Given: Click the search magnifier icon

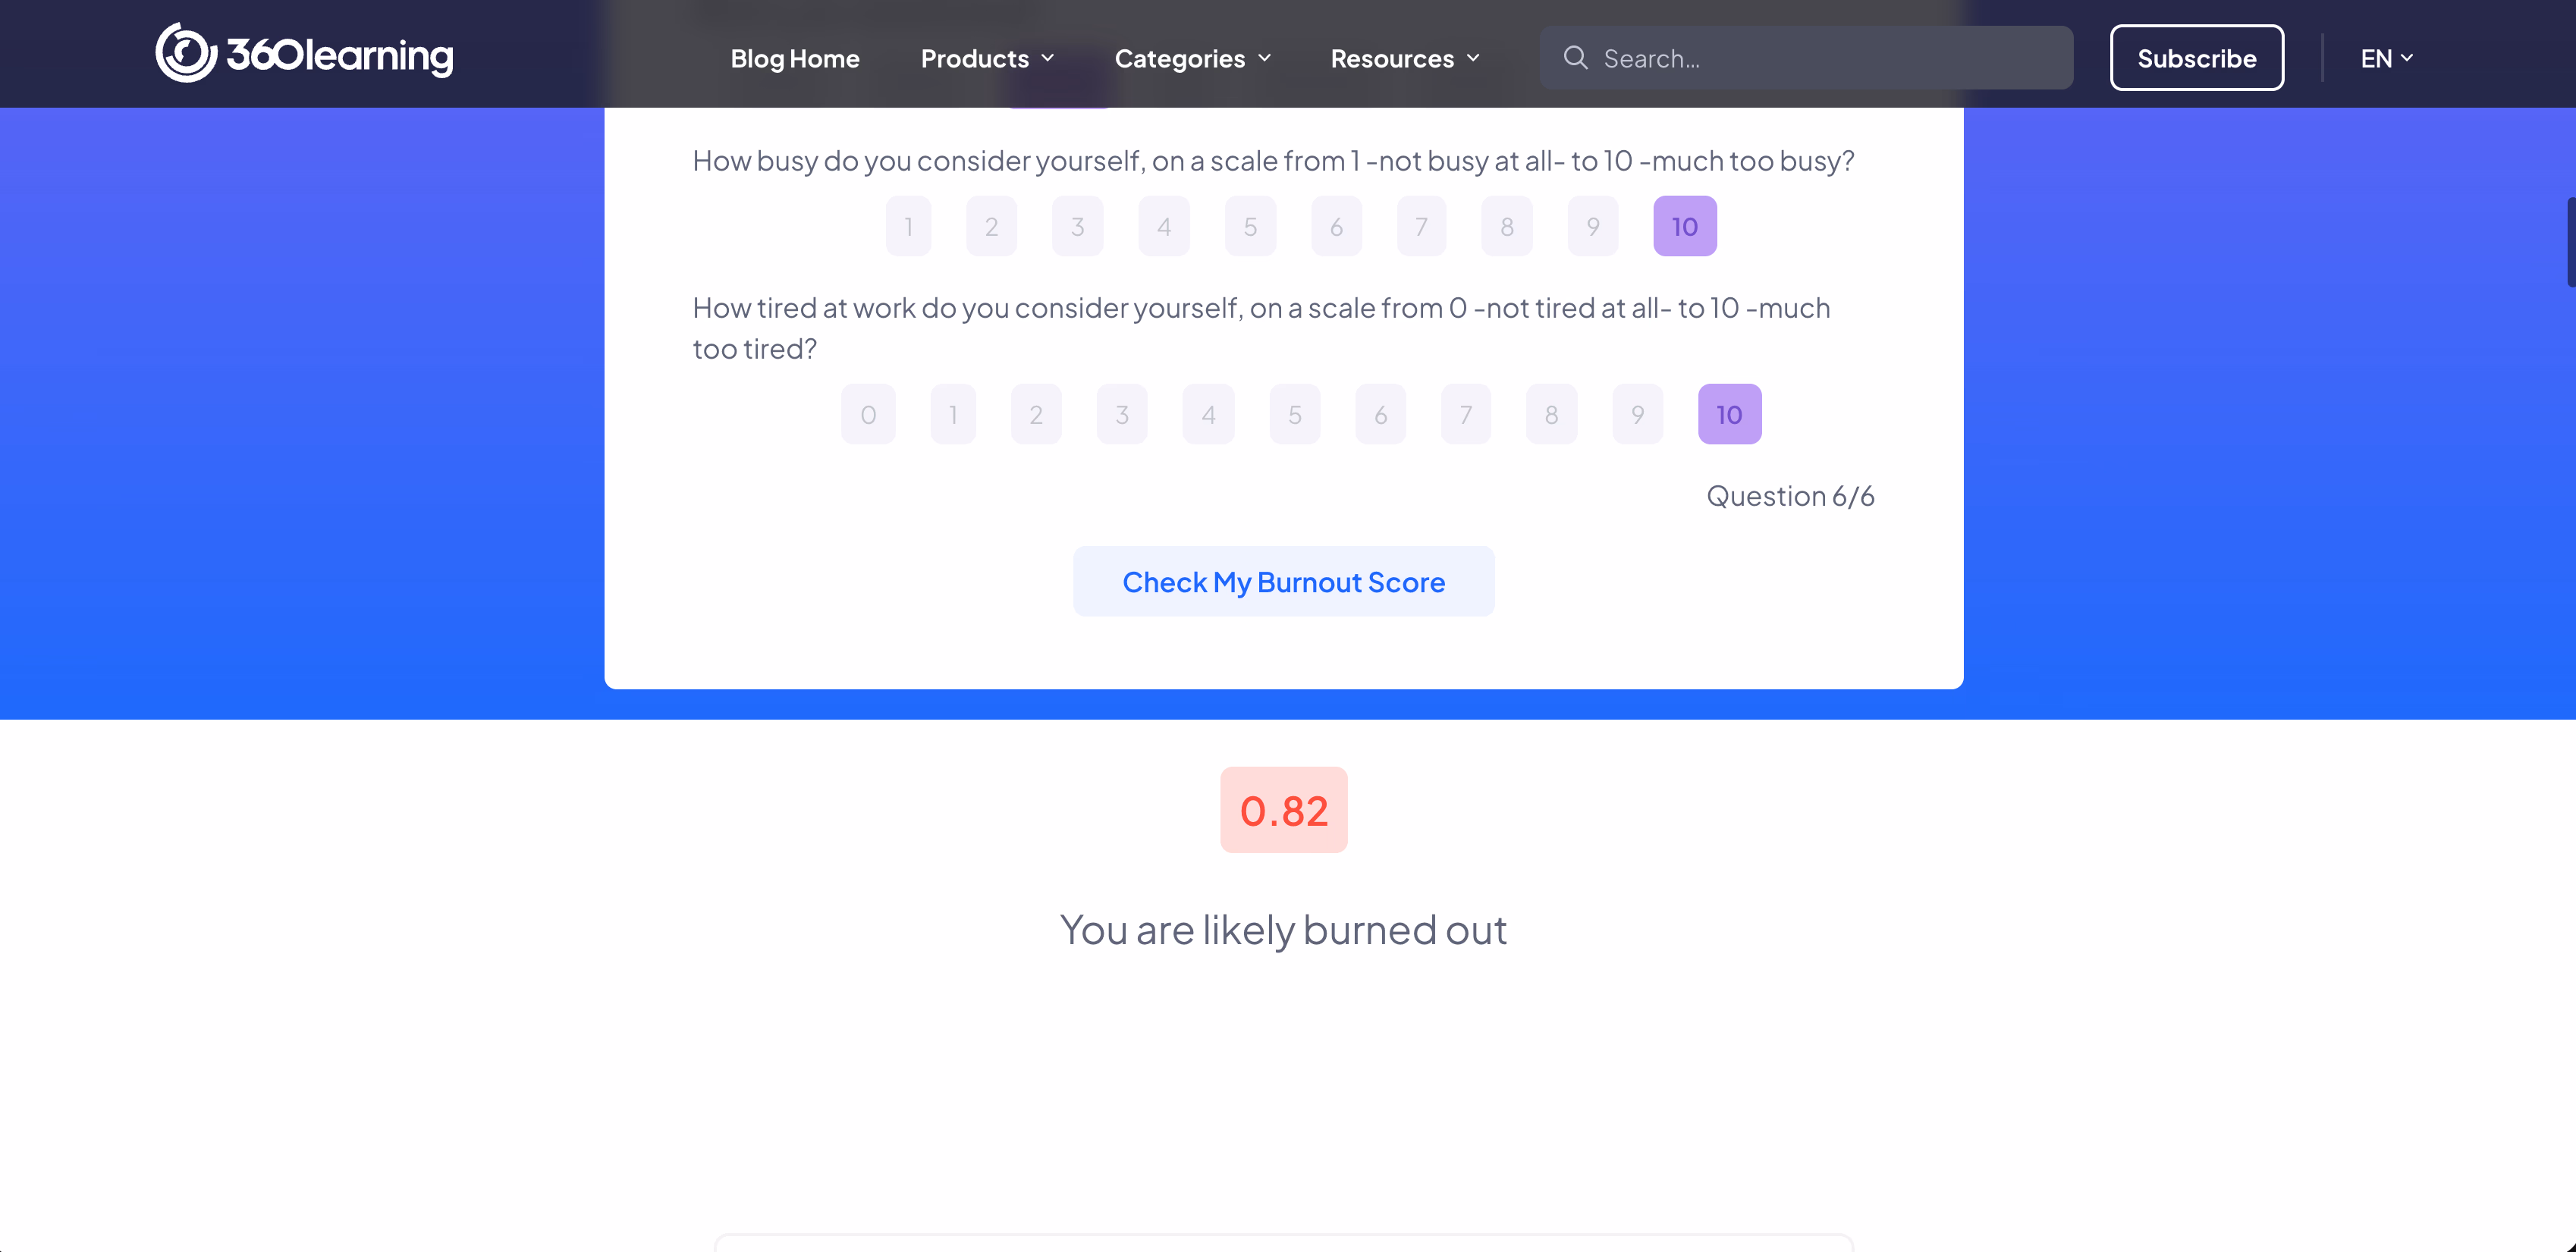Looking at the screenshot, I should click(x=1575, y=58).
